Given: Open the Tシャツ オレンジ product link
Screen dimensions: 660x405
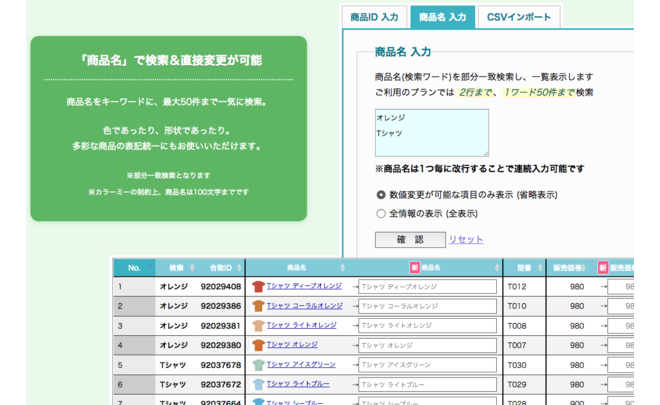Looking at the screenshot, I should pyautogui.click(x=292, y=344).
